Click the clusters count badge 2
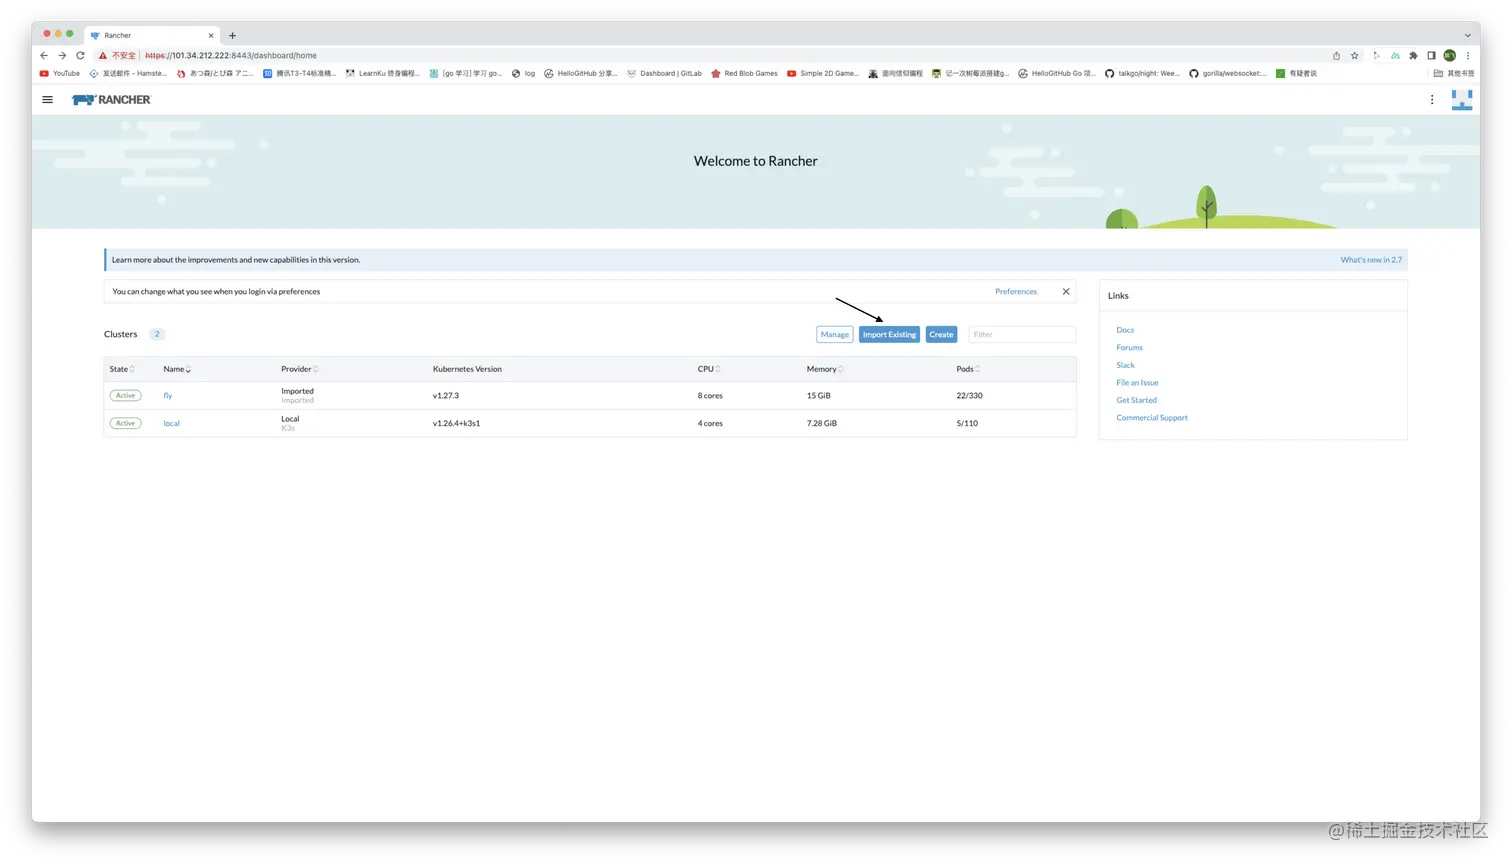 (157, 334)
